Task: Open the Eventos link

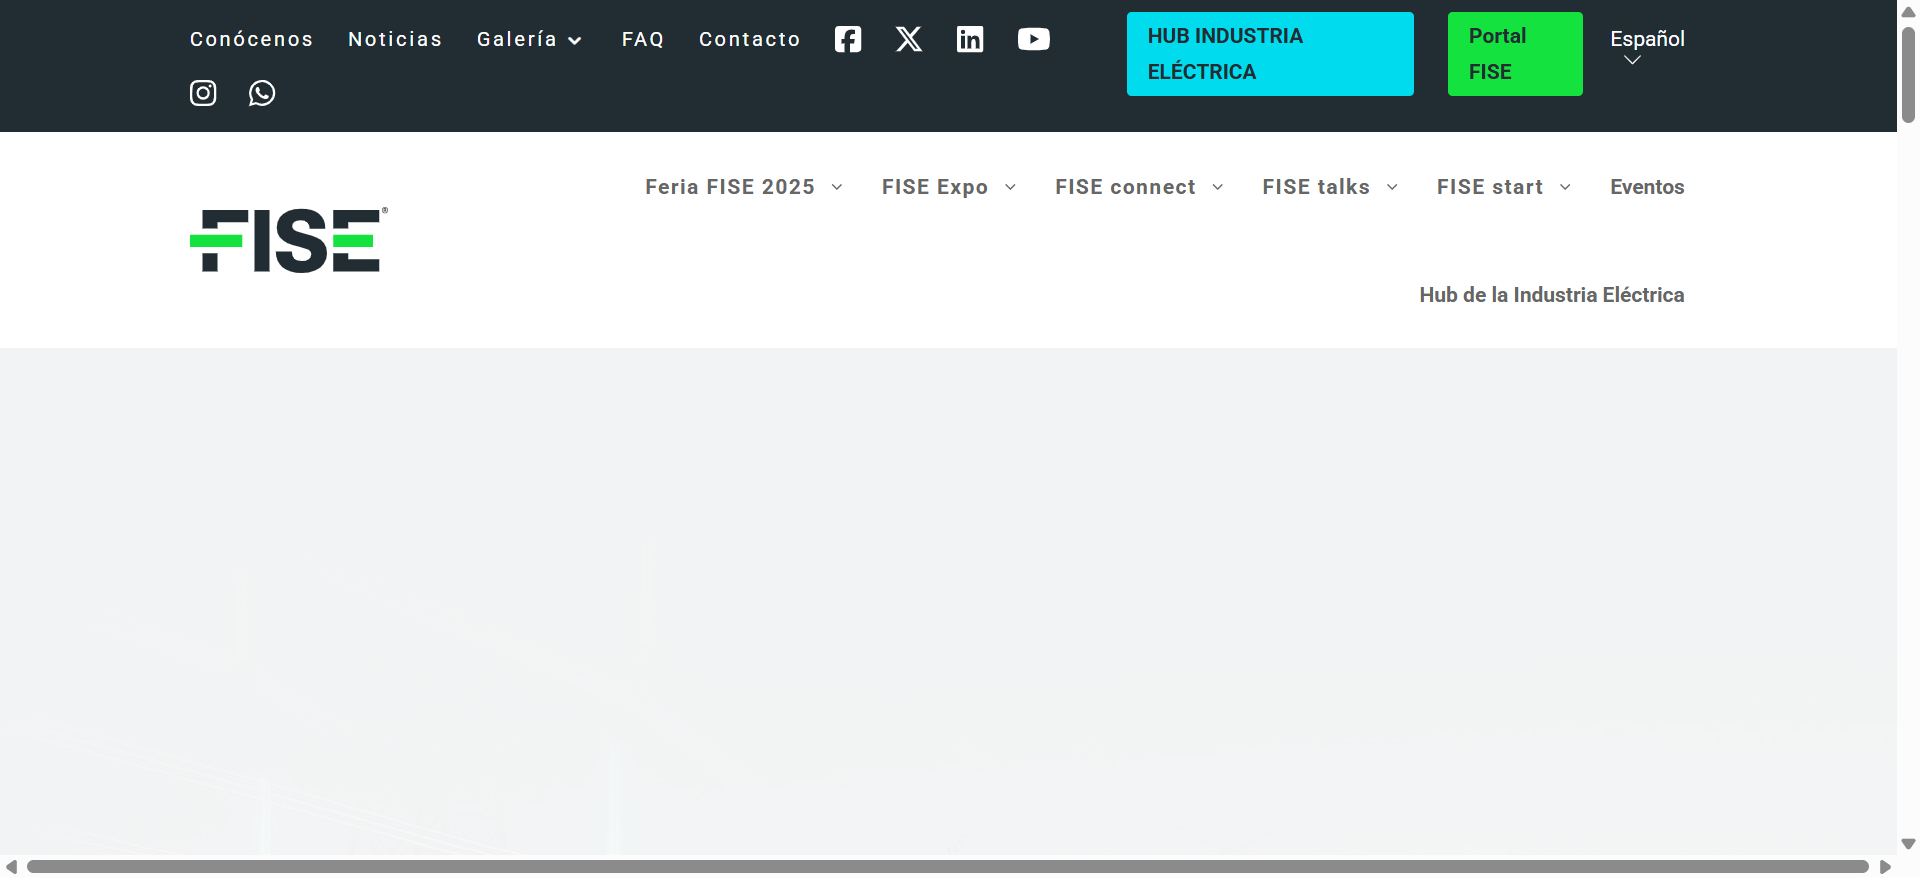Action: 1647,187
